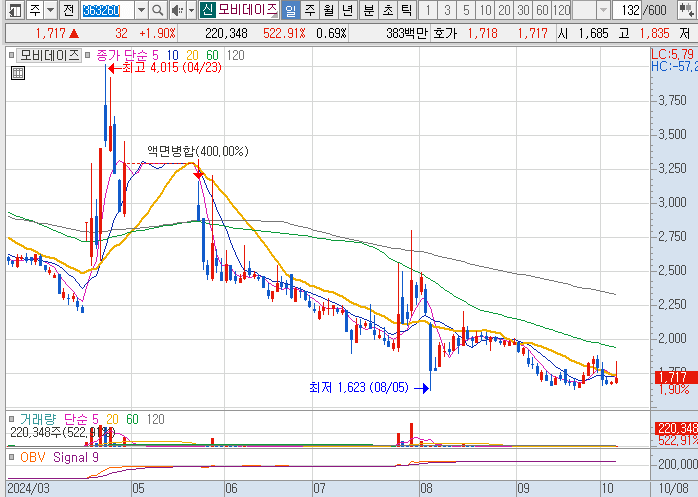Open the stock code history dropdown
Viewport: 698px width, 497px height.
141,10
